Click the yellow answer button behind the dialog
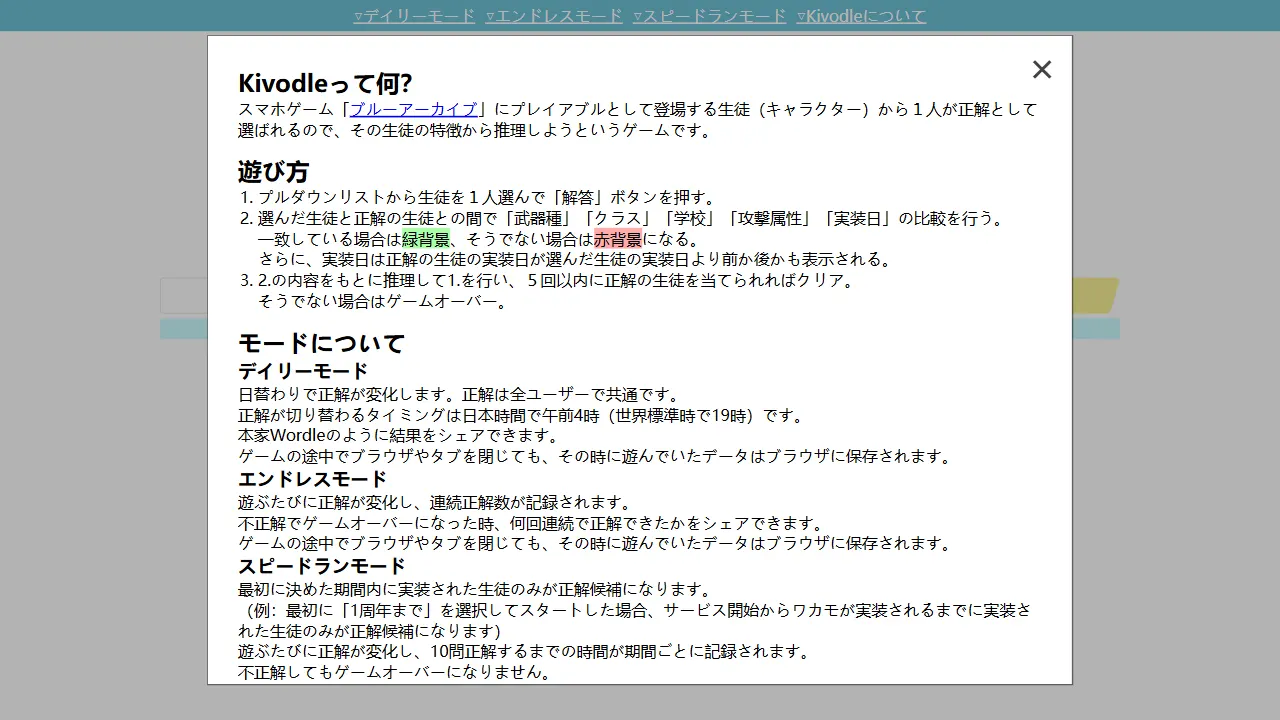Image resolution: width=1280 pixels, height=720 pixels. tap(1096, 296)
